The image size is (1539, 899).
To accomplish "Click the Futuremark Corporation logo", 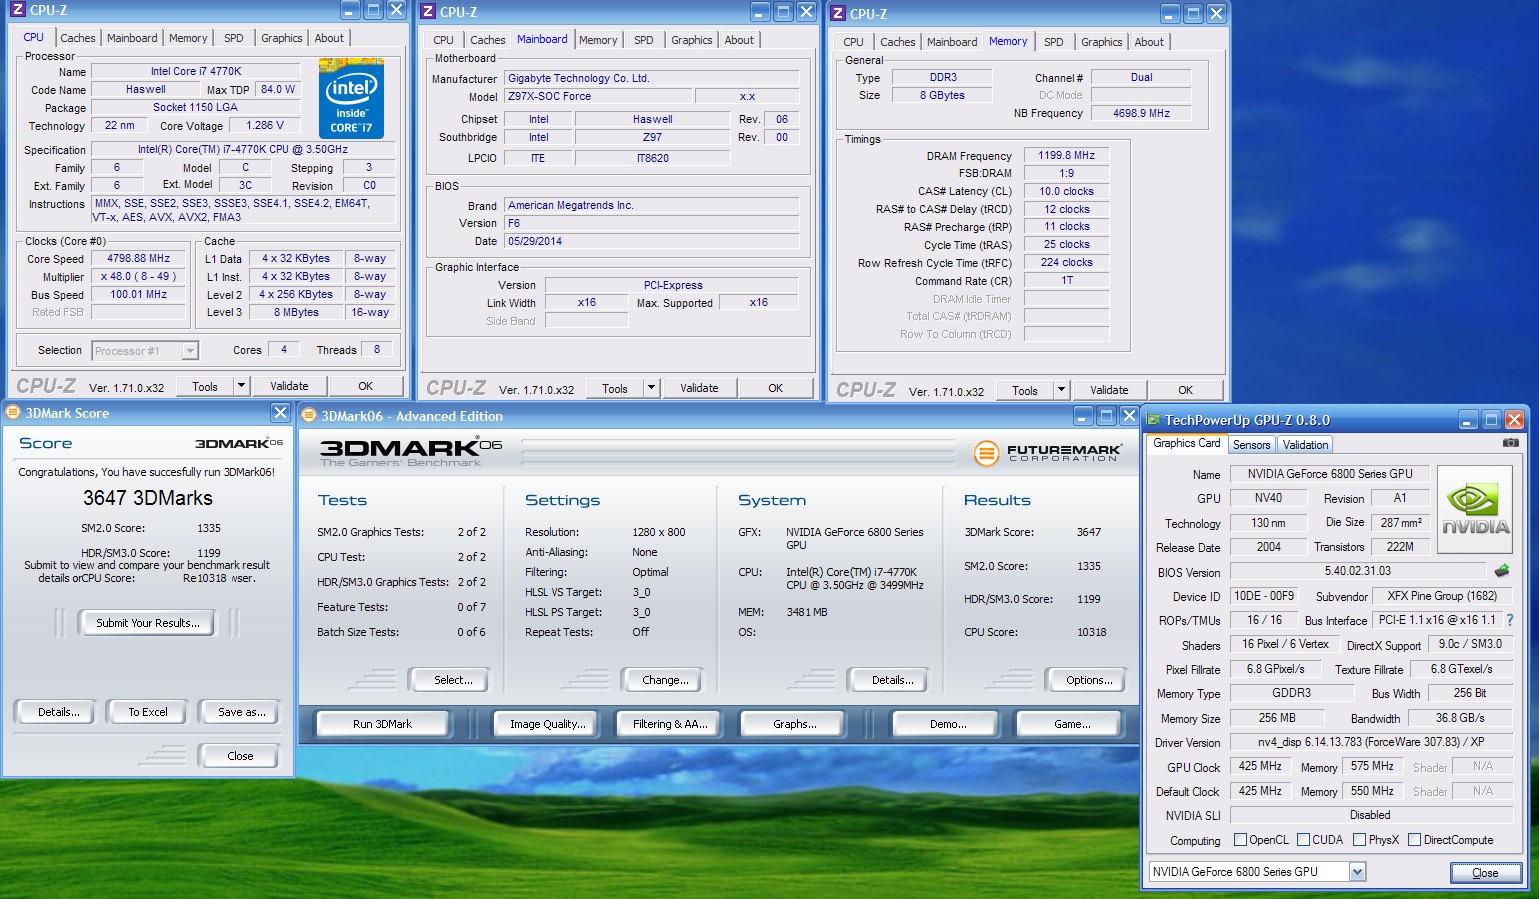I will [x=1047, y=453].
